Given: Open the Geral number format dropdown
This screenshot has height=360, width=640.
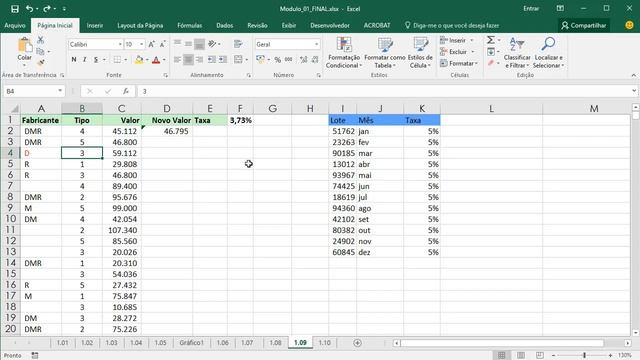Looking at the screenshot, I should pyautogui.click(x=316, y=44).
